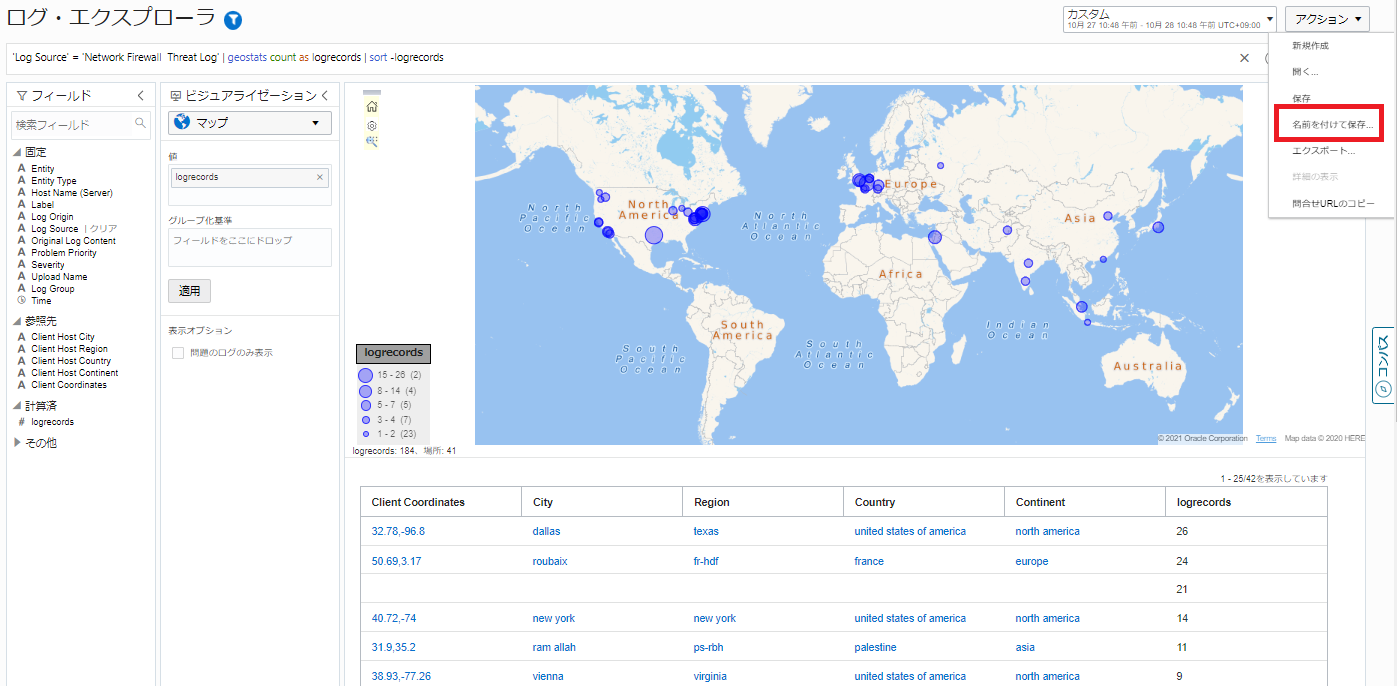Click the map home reset icon

[372, 106]
